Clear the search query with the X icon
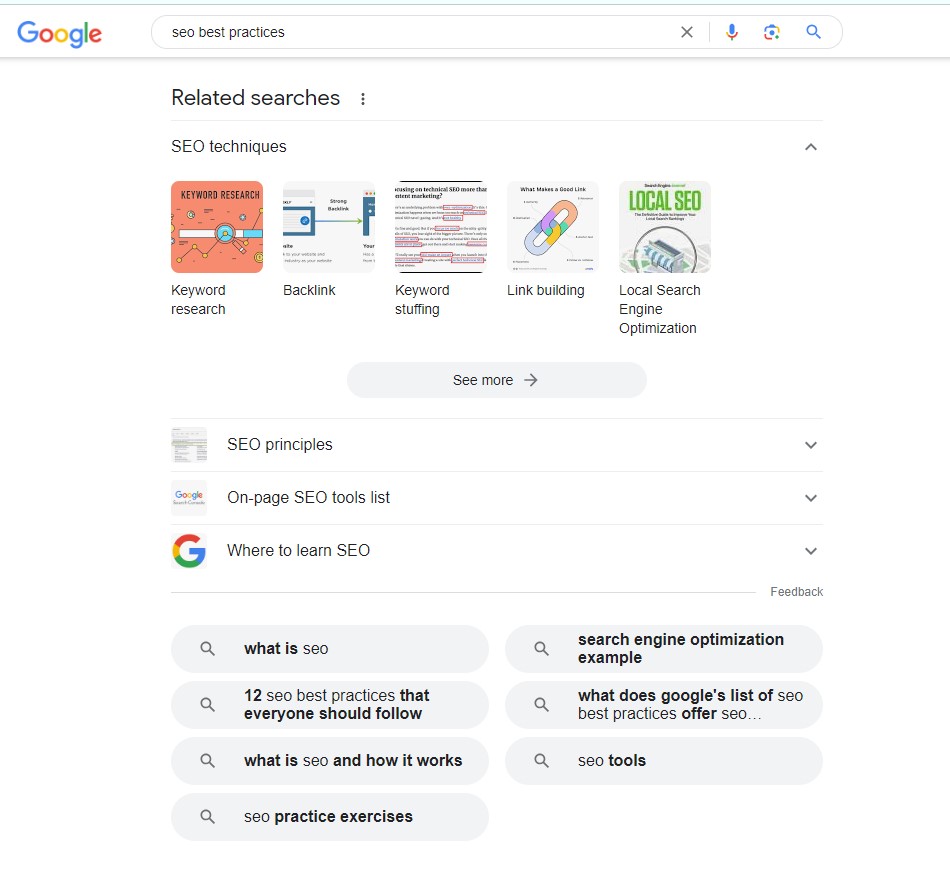Viewport: 950px width, 875px height. tap(687, 31)
